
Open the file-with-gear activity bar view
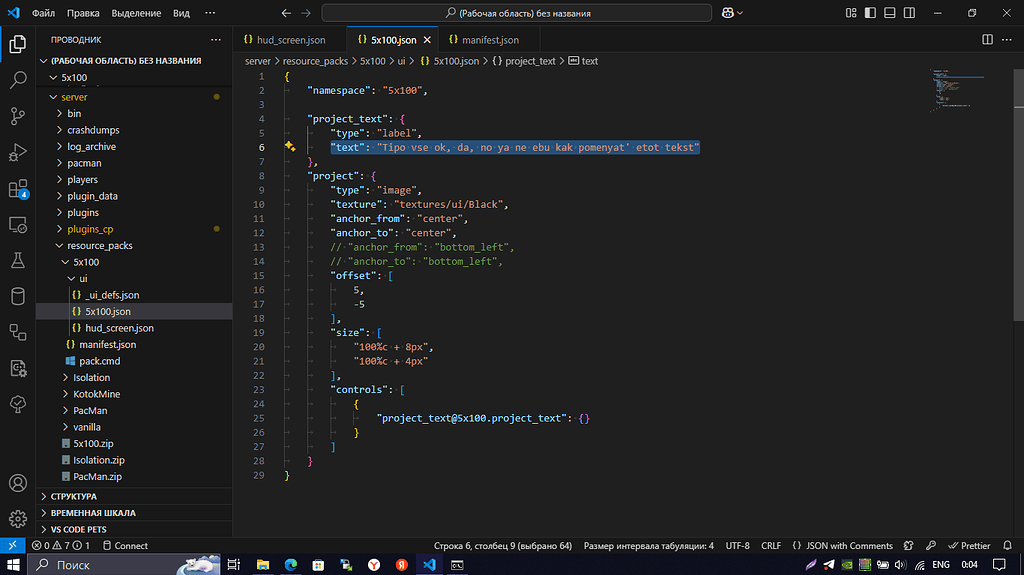coord(18,369)
